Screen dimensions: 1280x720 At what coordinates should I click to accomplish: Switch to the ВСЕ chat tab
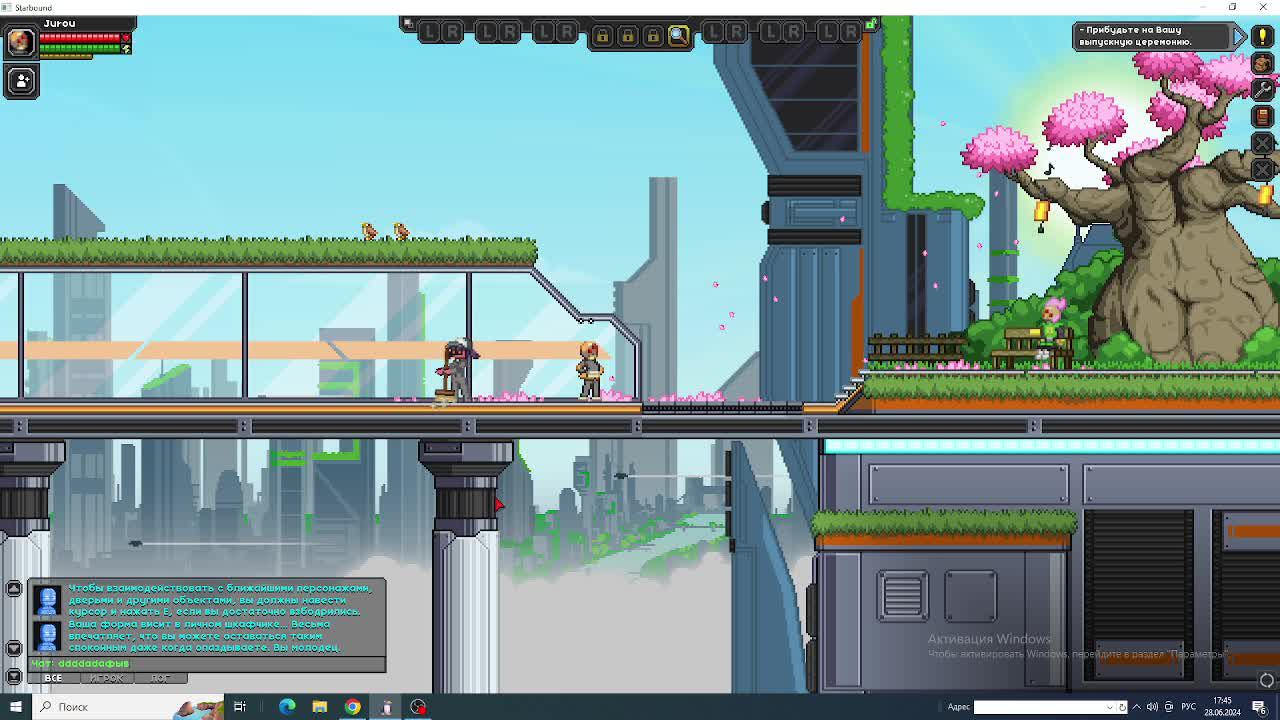tap(53, 678)
